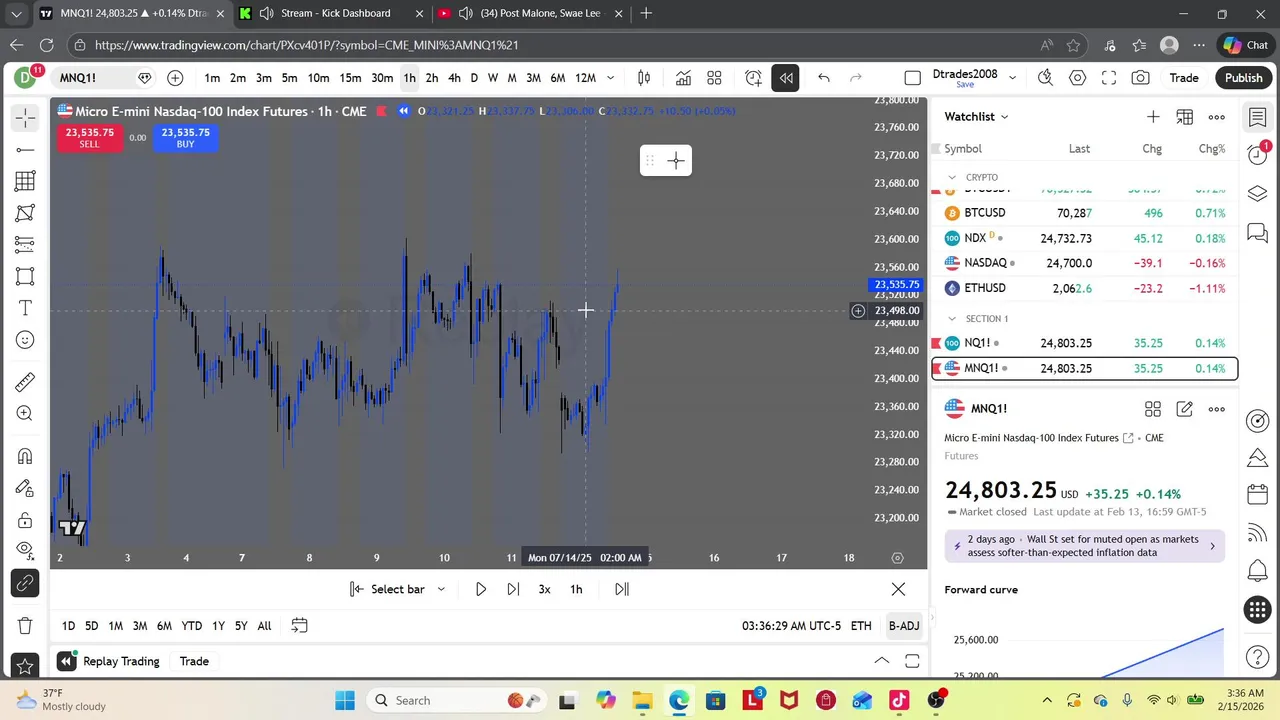Add symbol to watchlist with plus
Screen dimensions: 1280x720
[x=1153, y=117]
